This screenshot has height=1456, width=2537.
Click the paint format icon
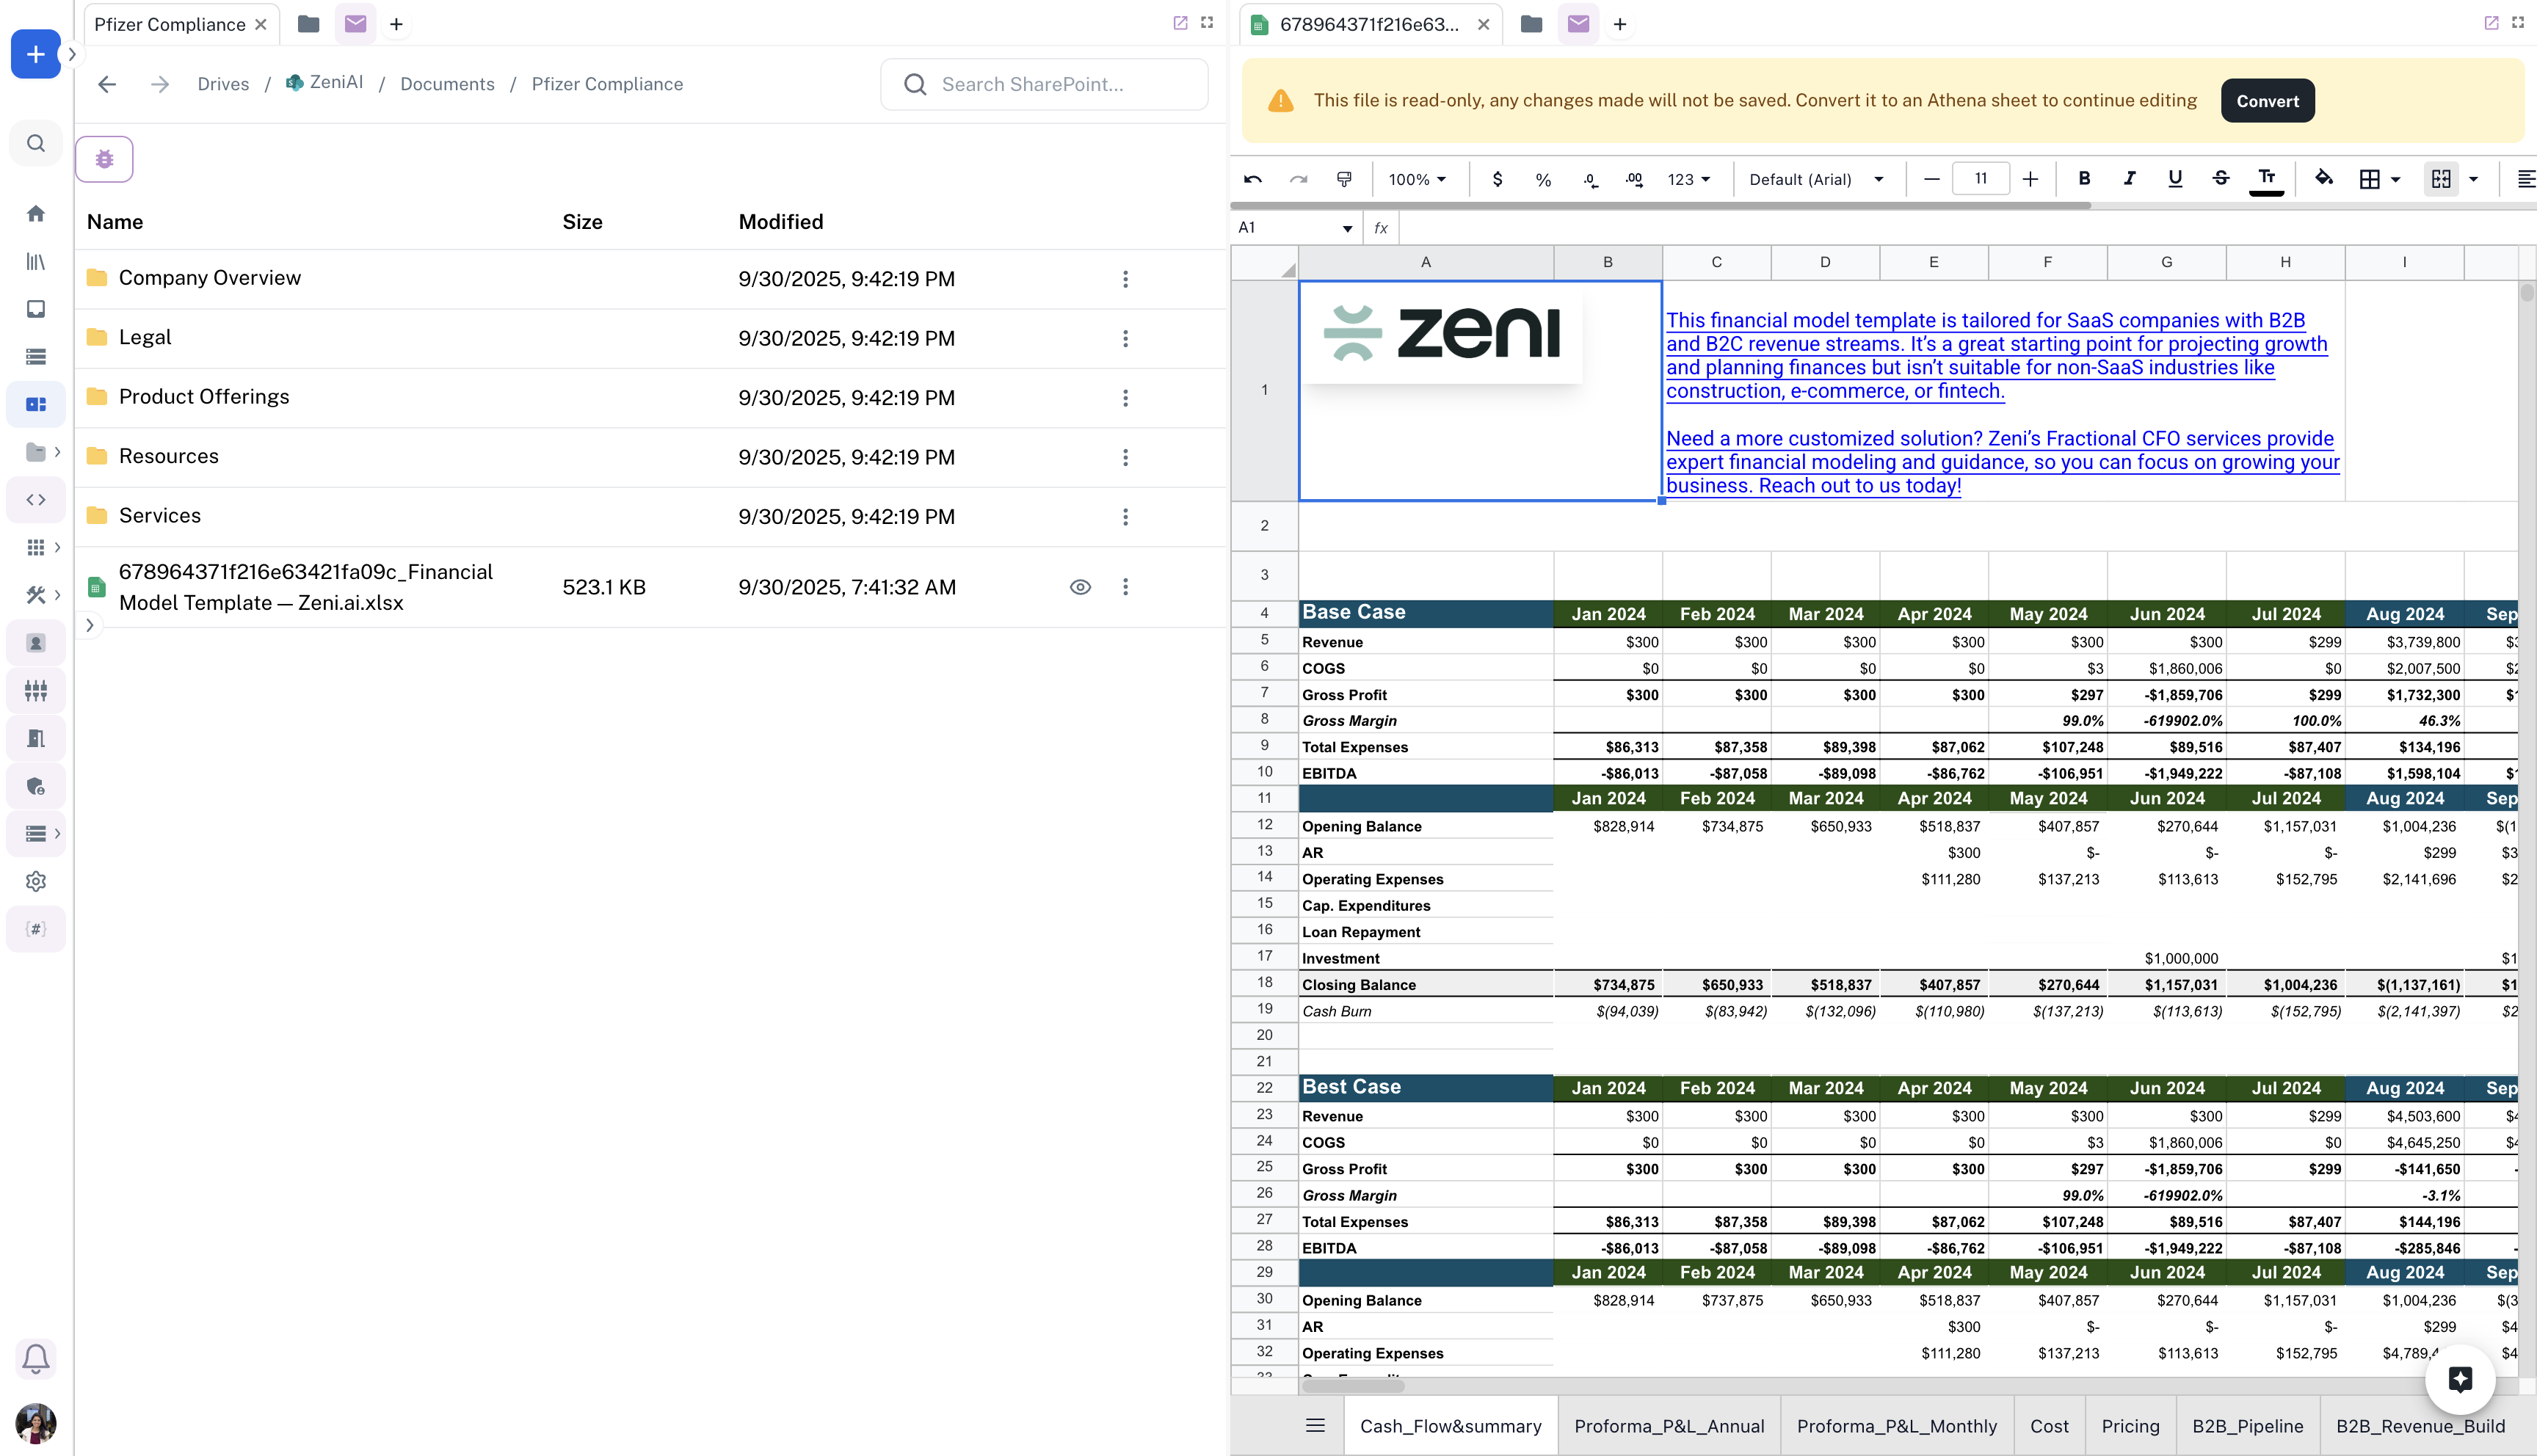(x=1344, y=179)
